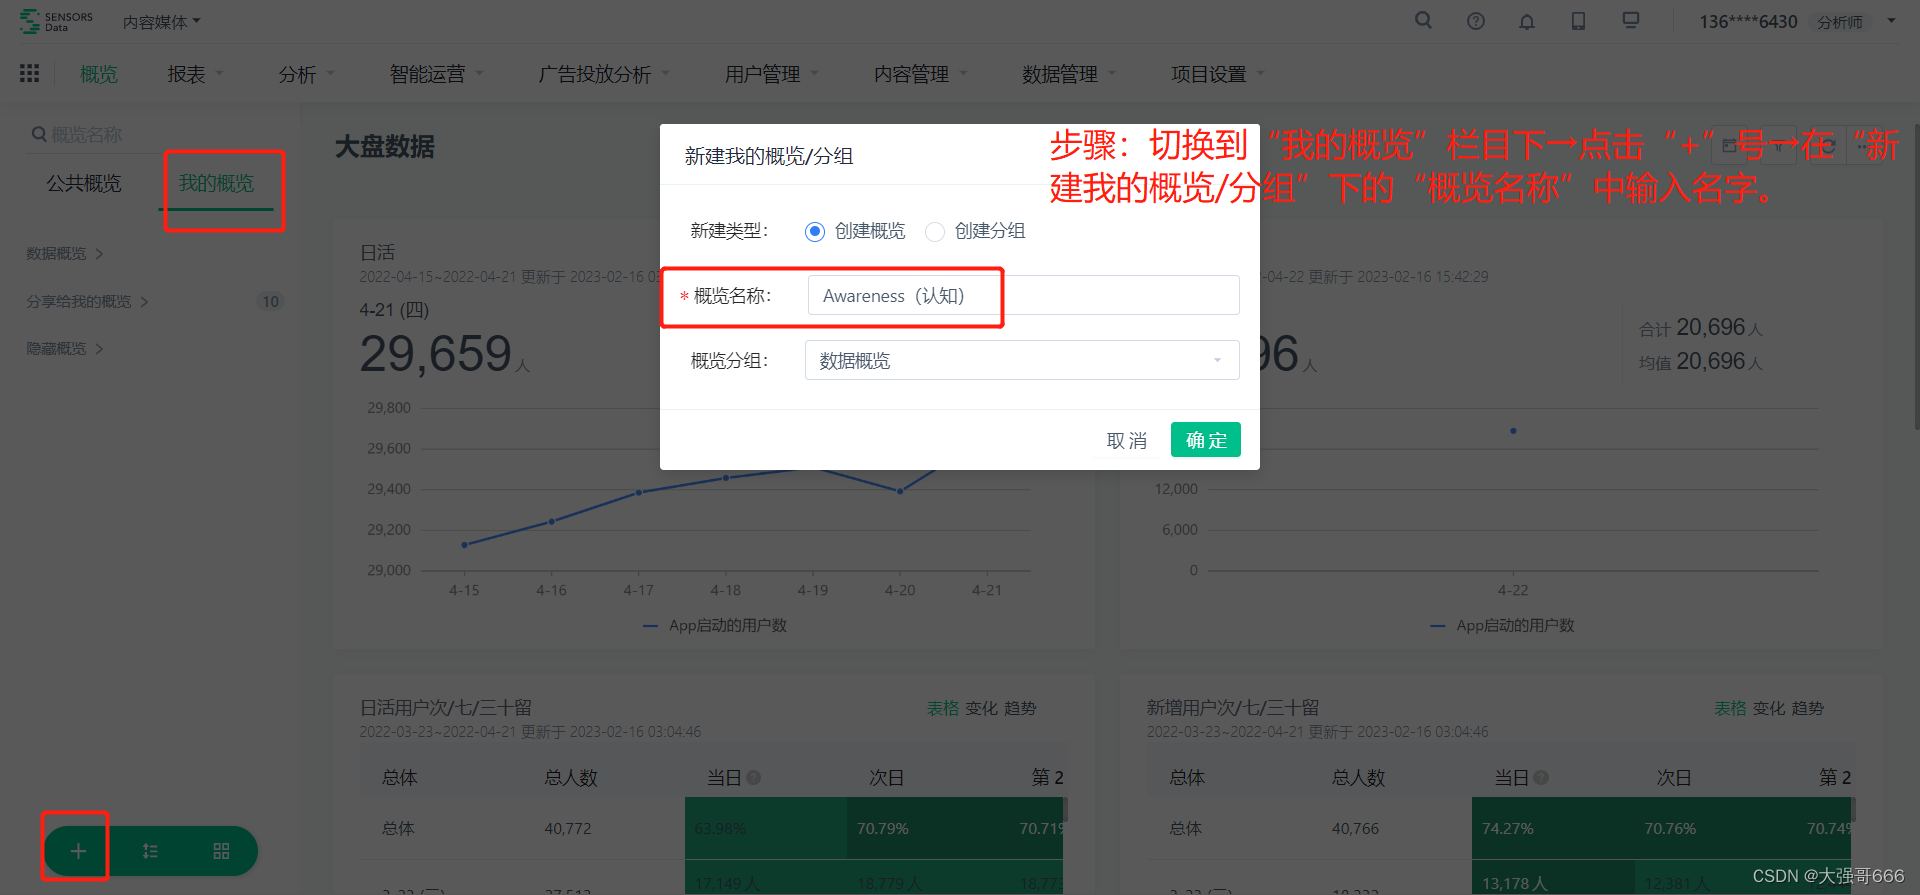Viewport: 1920px width, 895px height.
Task: Toggle right chart's App启动的用户数 legend entry
Action: click(1502, 626)
